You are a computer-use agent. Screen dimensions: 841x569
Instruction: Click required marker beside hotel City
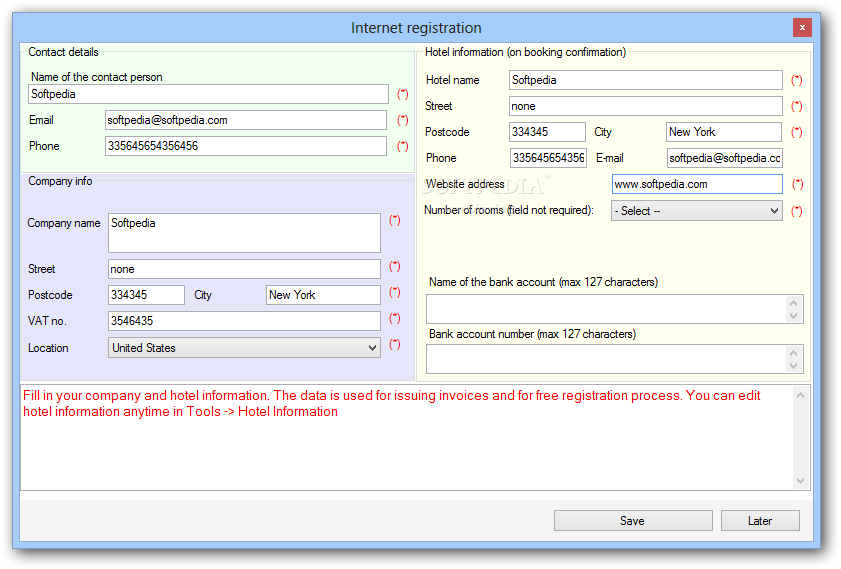pos(796,132)
